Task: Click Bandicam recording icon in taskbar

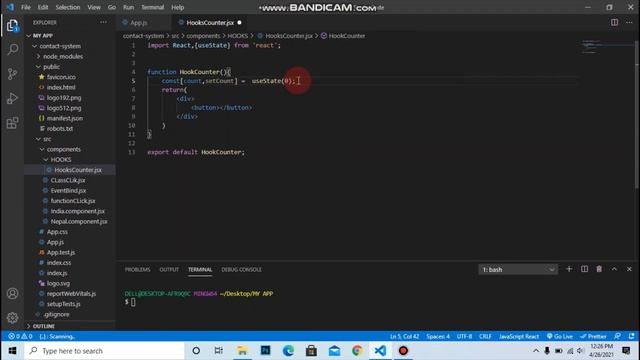Action: coord(403,351)
